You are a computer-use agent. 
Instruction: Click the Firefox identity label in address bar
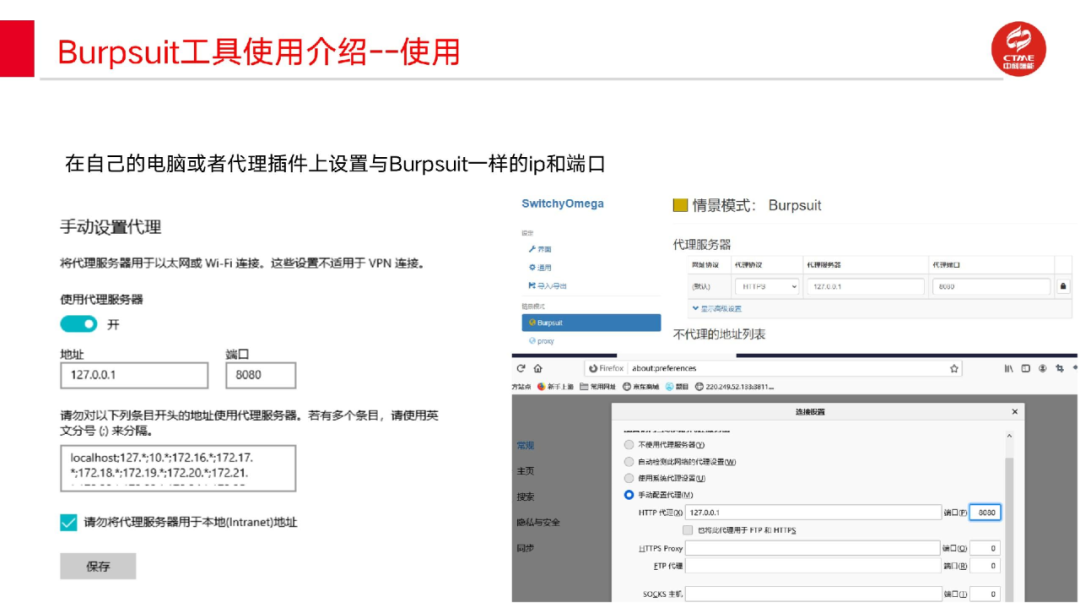pos(606,368)
